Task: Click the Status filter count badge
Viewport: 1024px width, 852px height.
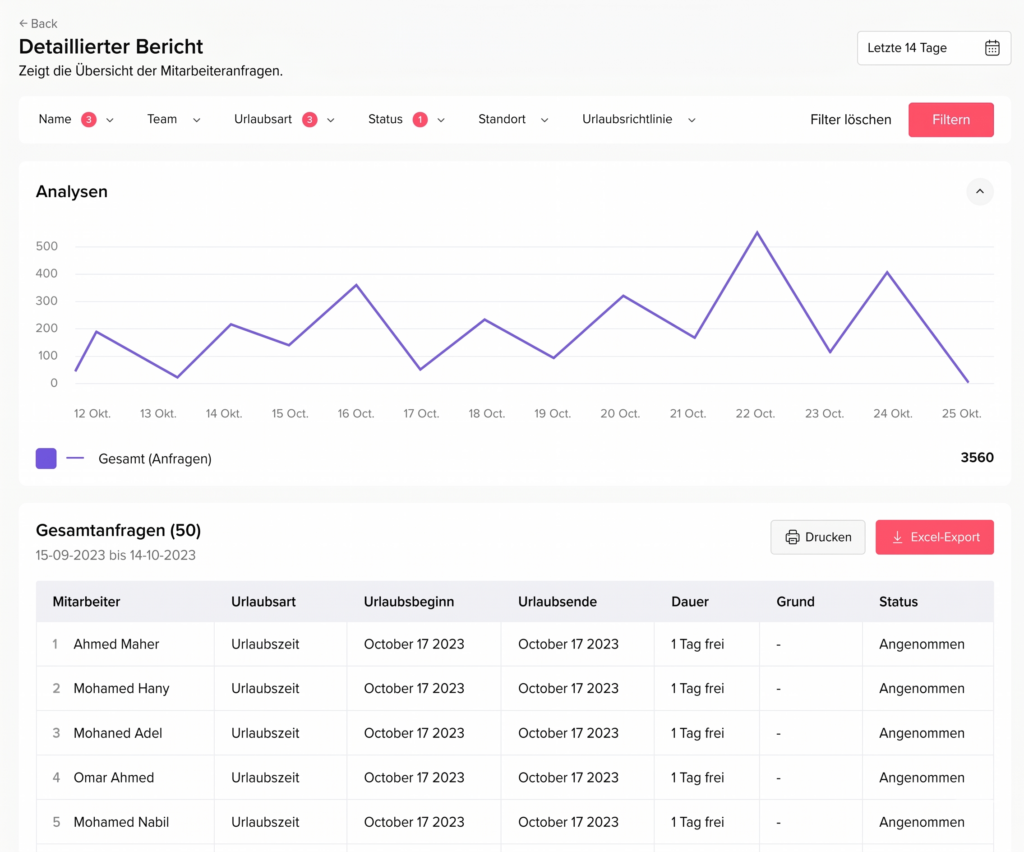Action: (x=420, y=120)
